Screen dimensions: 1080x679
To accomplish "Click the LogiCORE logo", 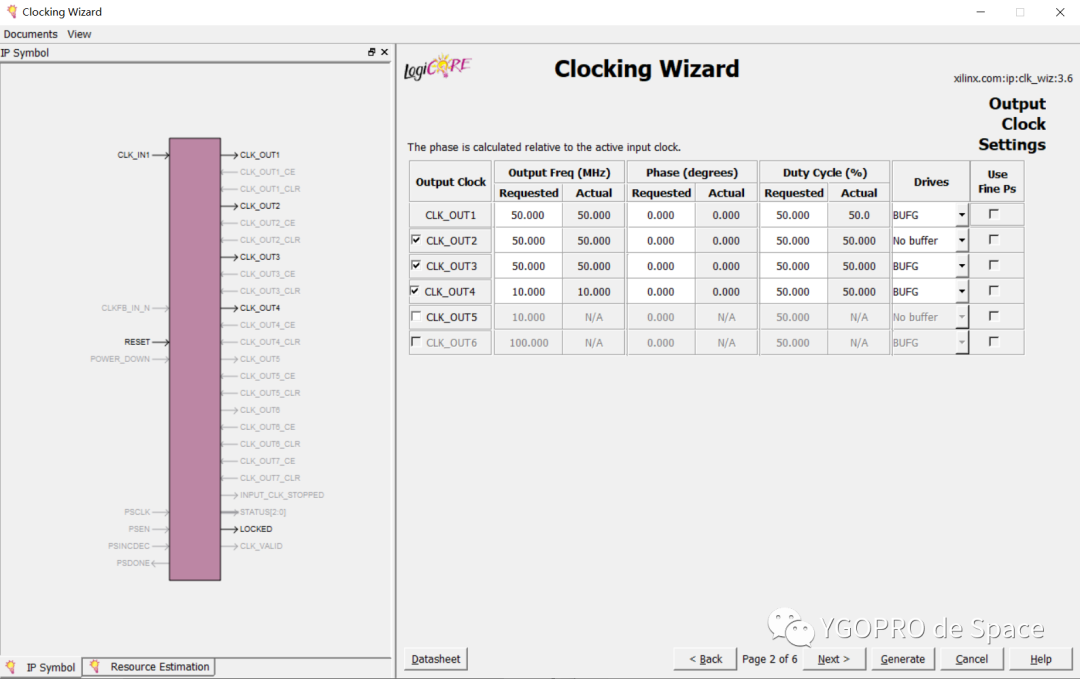I will pos(437,67).
